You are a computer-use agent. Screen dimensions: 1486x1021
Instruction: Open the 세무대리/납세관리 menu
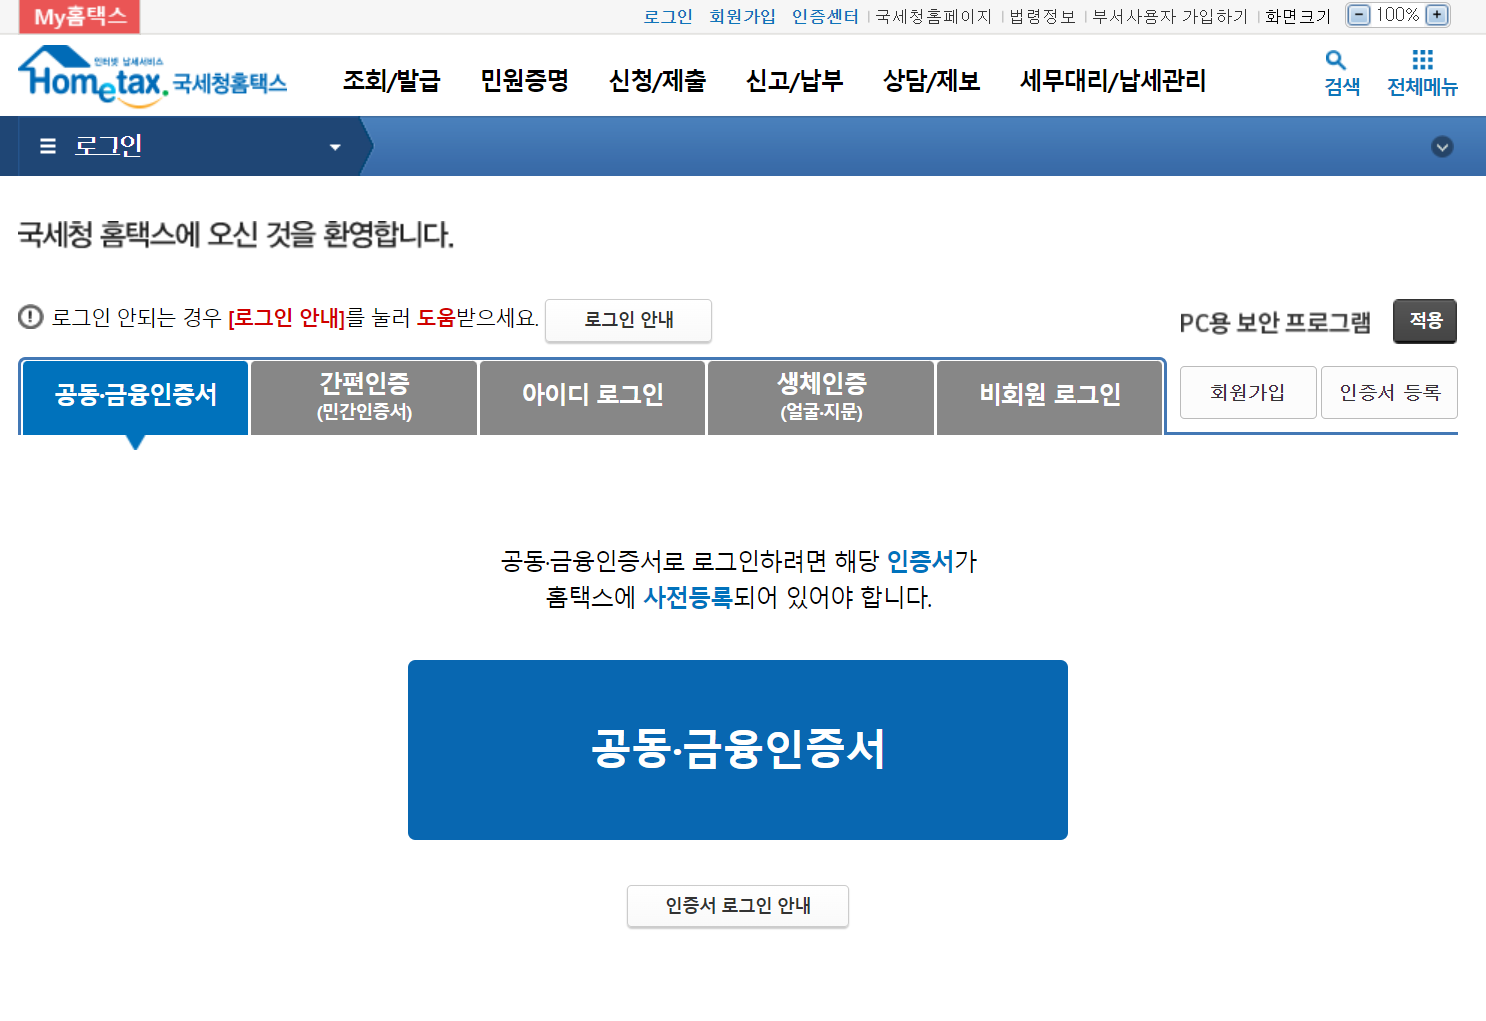click(x=1113, y=80)
